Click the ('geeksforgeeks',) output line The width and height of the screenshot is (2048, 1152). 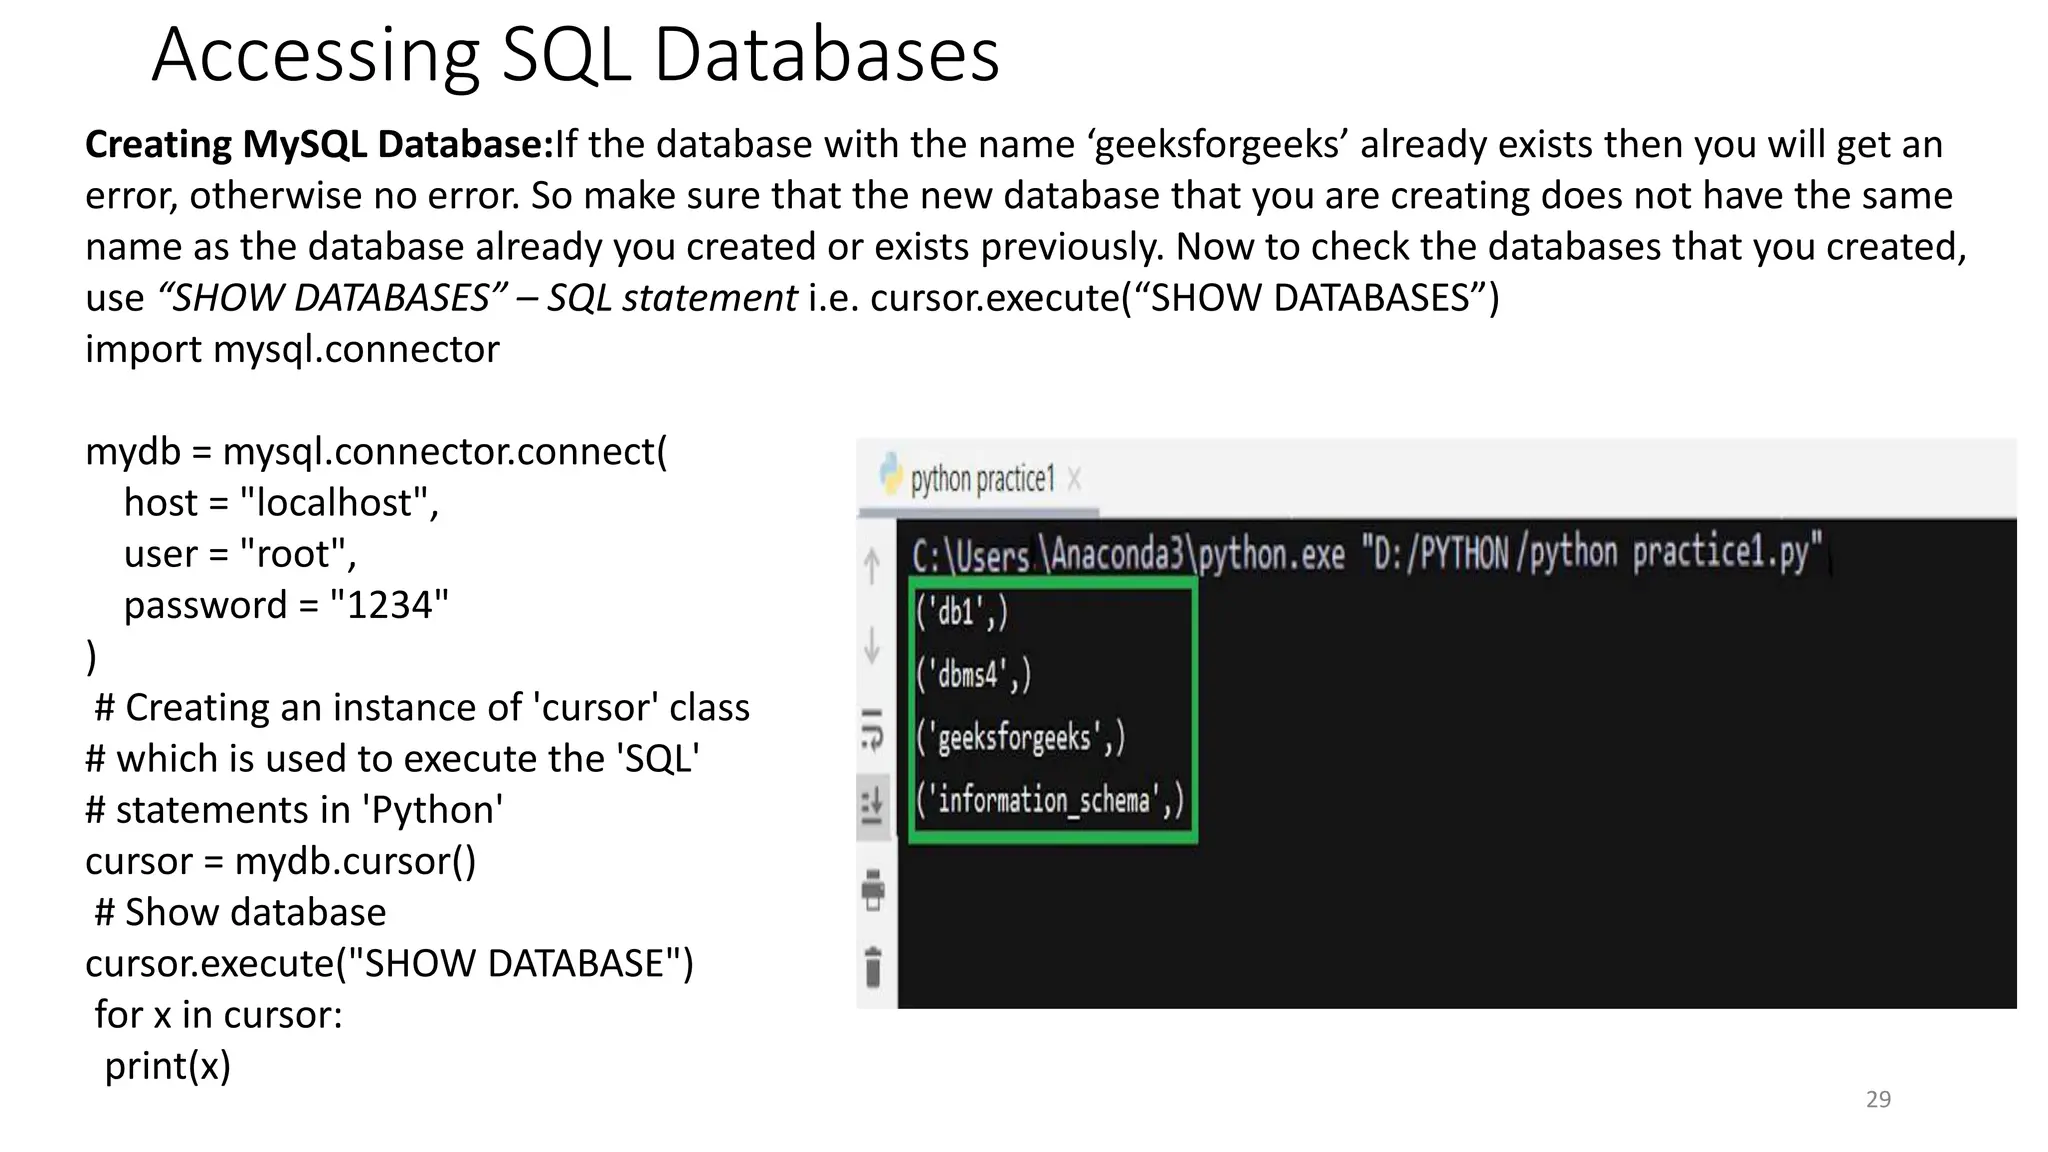[1021, 737]
